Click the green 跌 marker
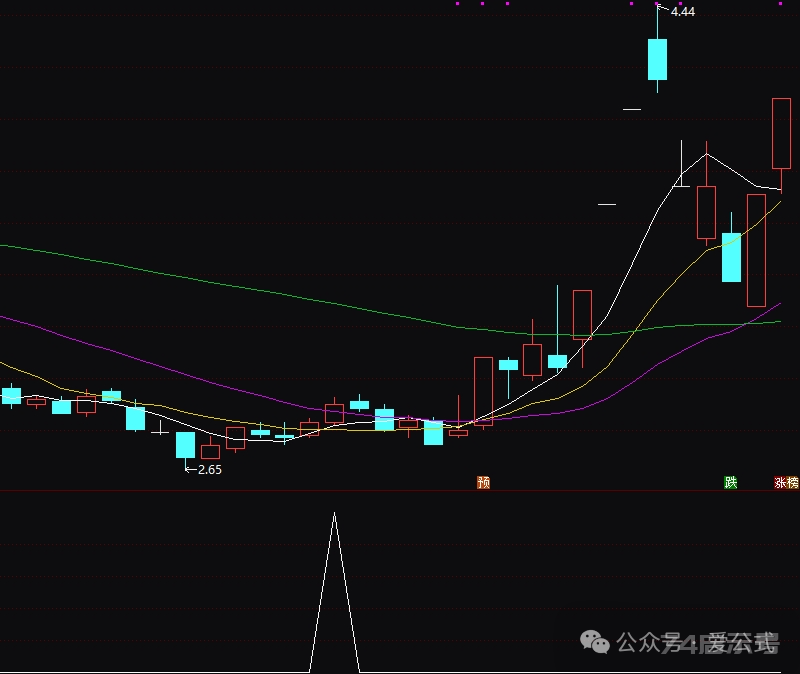Image resolution: width=800 pixels, height=674 pixels. click(x=731, y=482)
